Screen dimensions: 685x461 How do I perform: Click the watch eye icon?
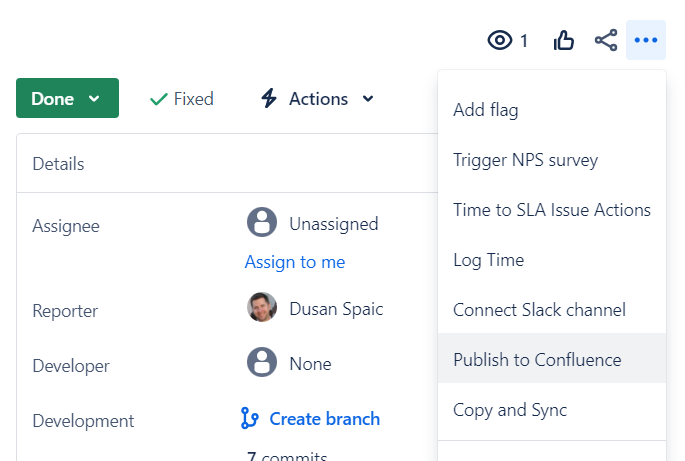[499, 40]
